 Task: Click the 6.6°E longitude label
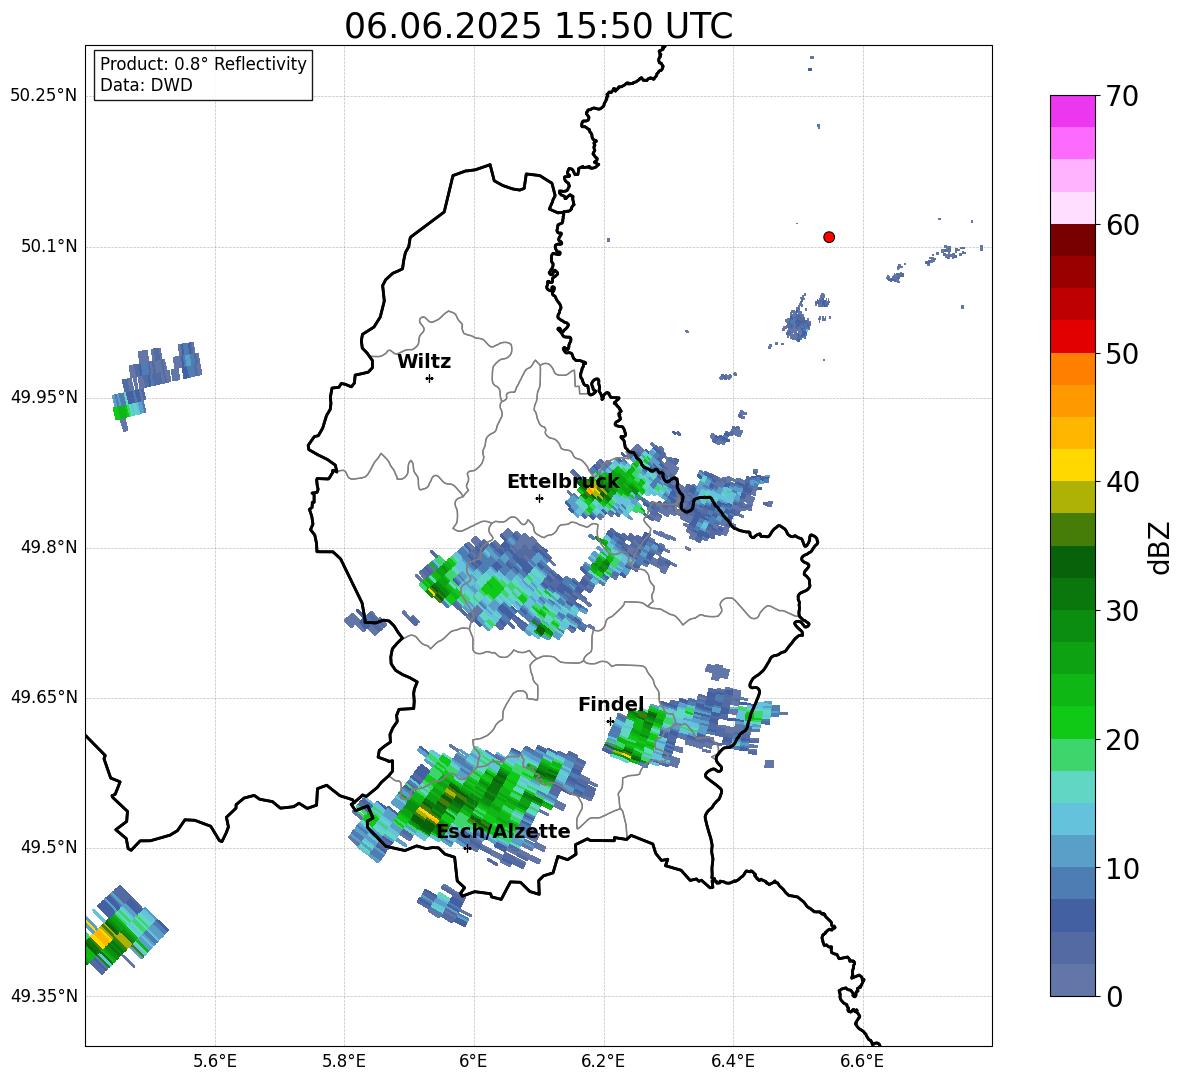coord(862,1061)
